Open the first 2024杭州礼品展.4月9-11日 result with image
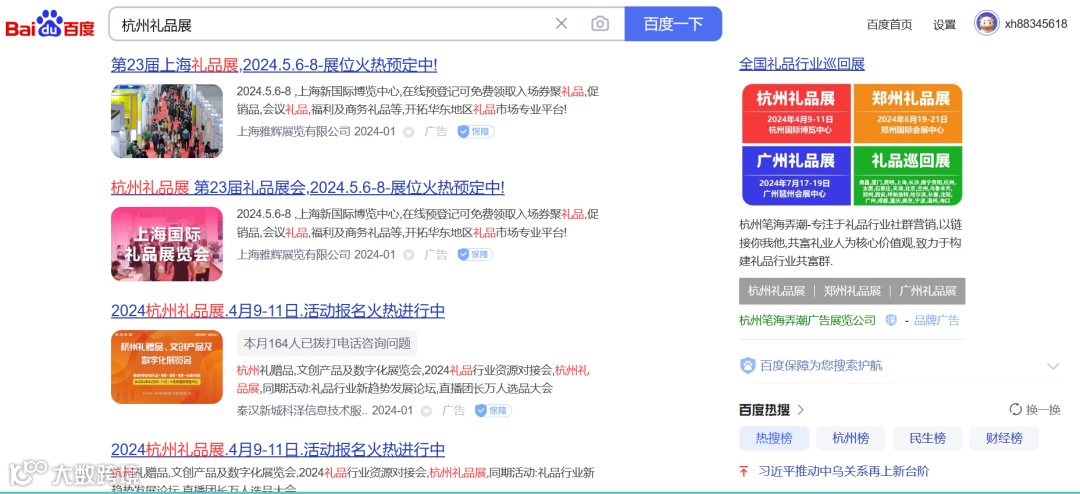 [x=278, y=311]
